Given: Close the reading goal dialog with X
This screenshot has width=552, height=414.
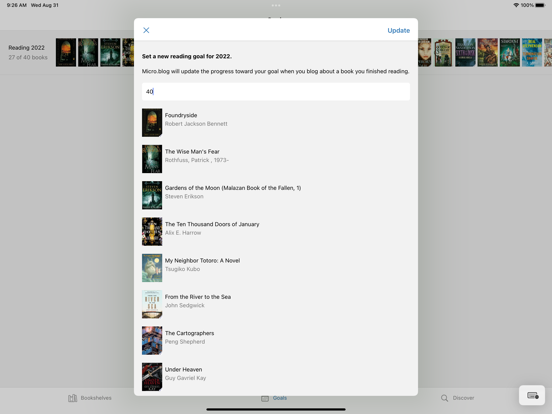Looking at the screenshot, I should (x=146, y=30).
